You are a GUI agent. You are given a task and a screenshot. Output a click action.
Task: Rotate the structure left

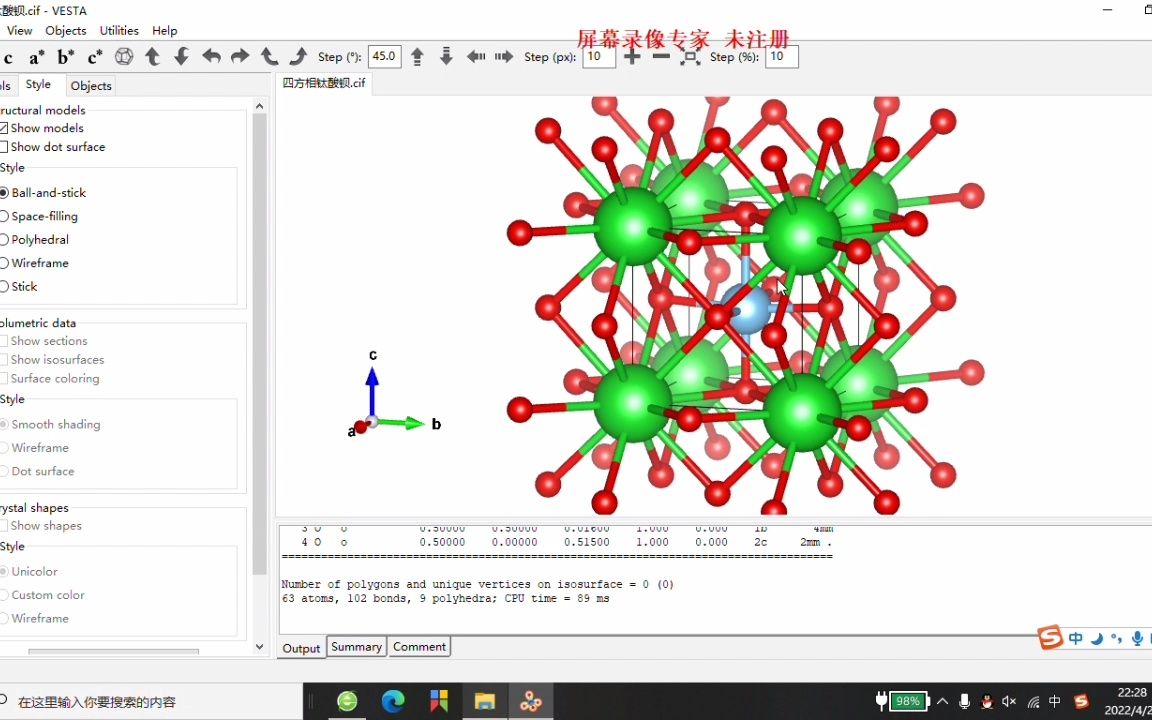point(212,57)
